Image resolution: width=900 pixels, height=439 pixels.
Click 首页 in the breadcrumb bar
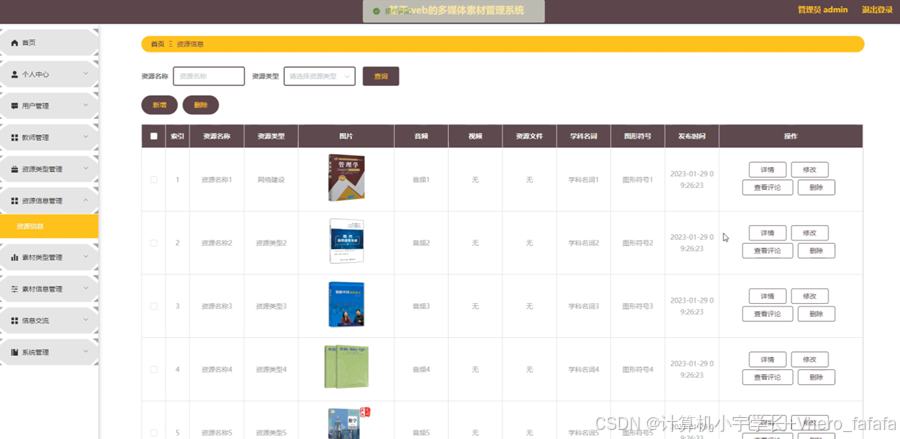(x=157, y=44)
